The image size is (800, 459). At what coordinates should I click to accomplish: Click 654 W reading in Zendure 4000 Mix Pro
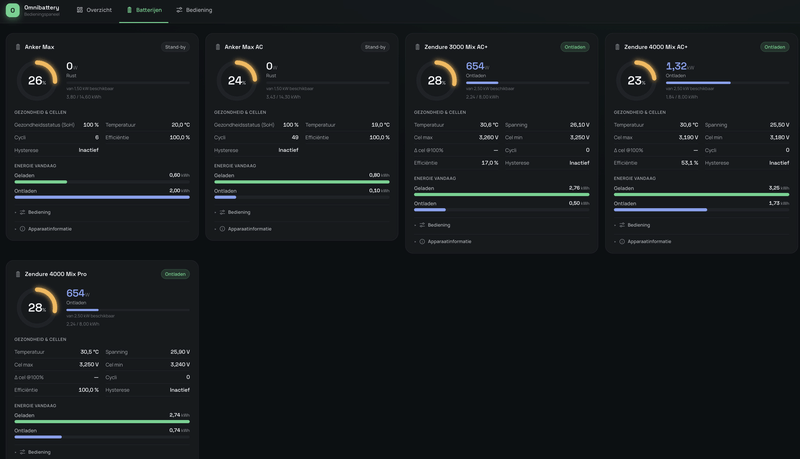[x=78, y=293]
